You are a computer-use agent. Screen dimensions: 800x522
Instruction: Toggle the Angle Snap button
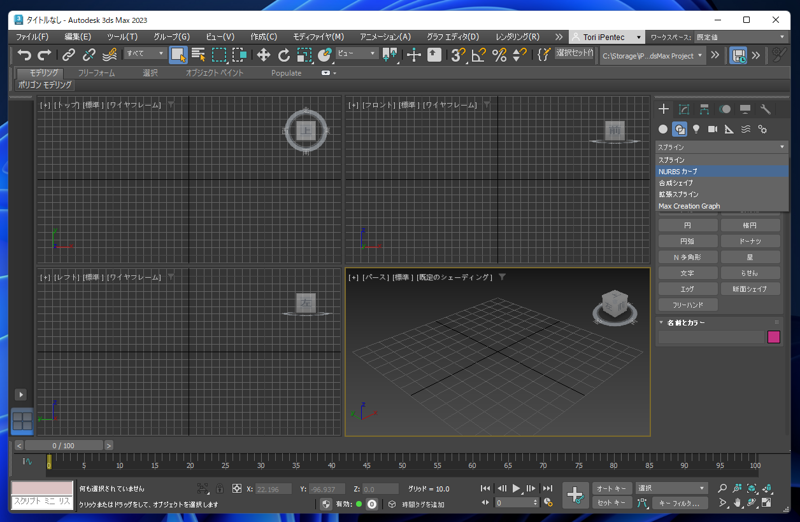pos(479,55)
